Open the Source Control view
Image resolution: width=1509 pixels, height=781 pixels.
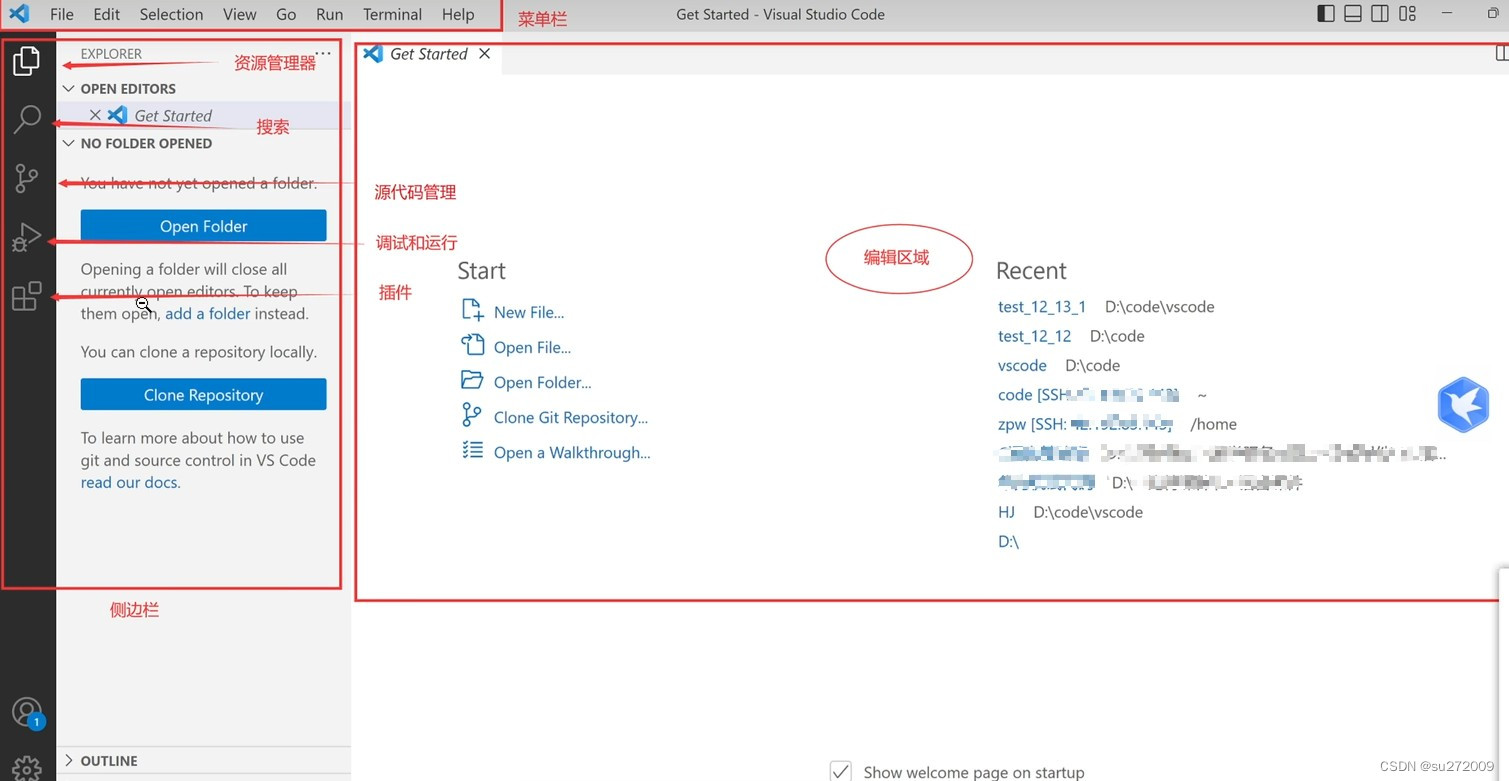26,178
